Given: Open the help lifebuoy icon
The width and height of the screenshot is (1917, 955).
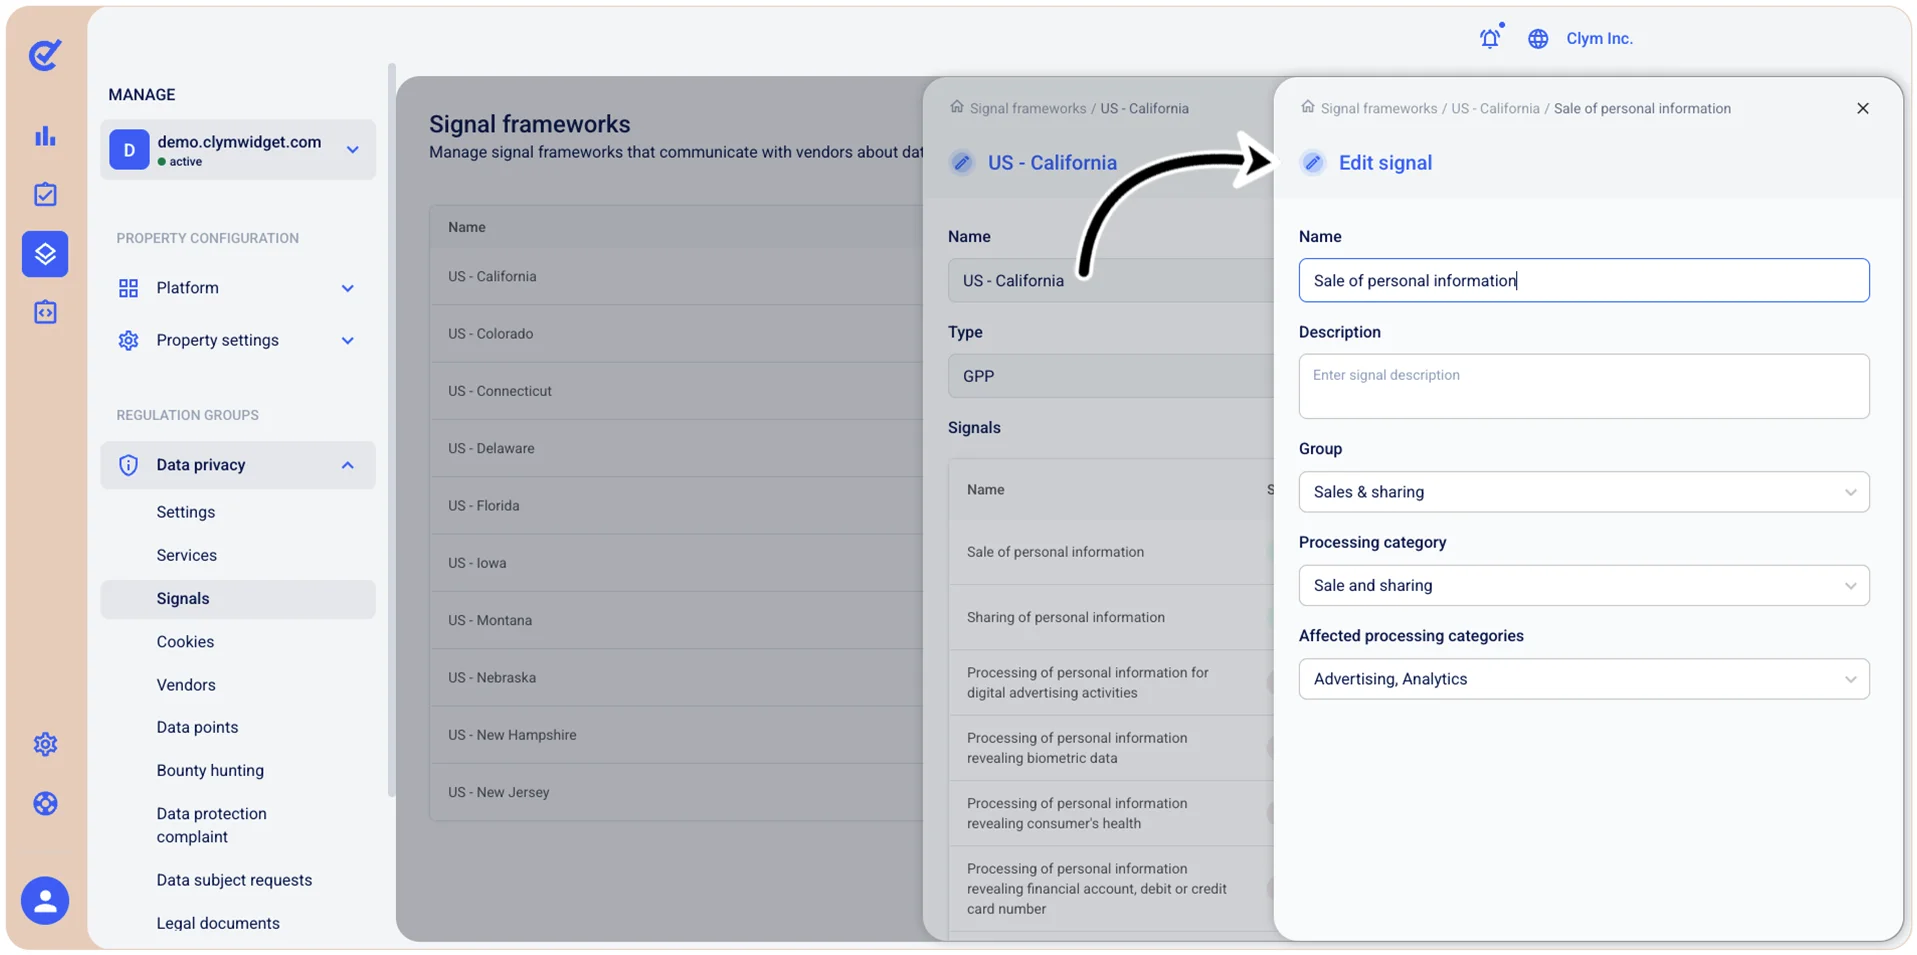Looking at the screenshot, I should 45,803.
